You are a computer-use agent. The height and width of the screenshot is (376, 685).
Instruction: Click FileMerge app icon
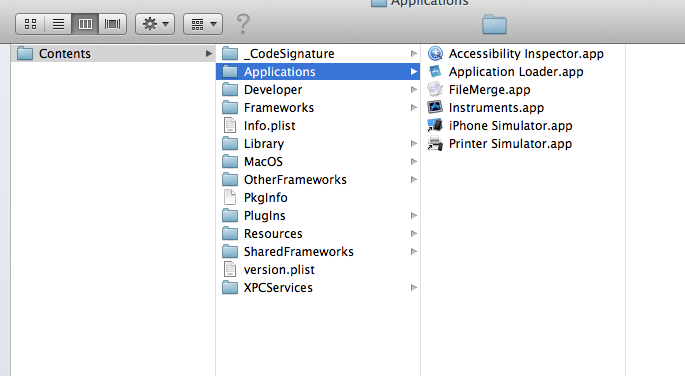(435, 89)
